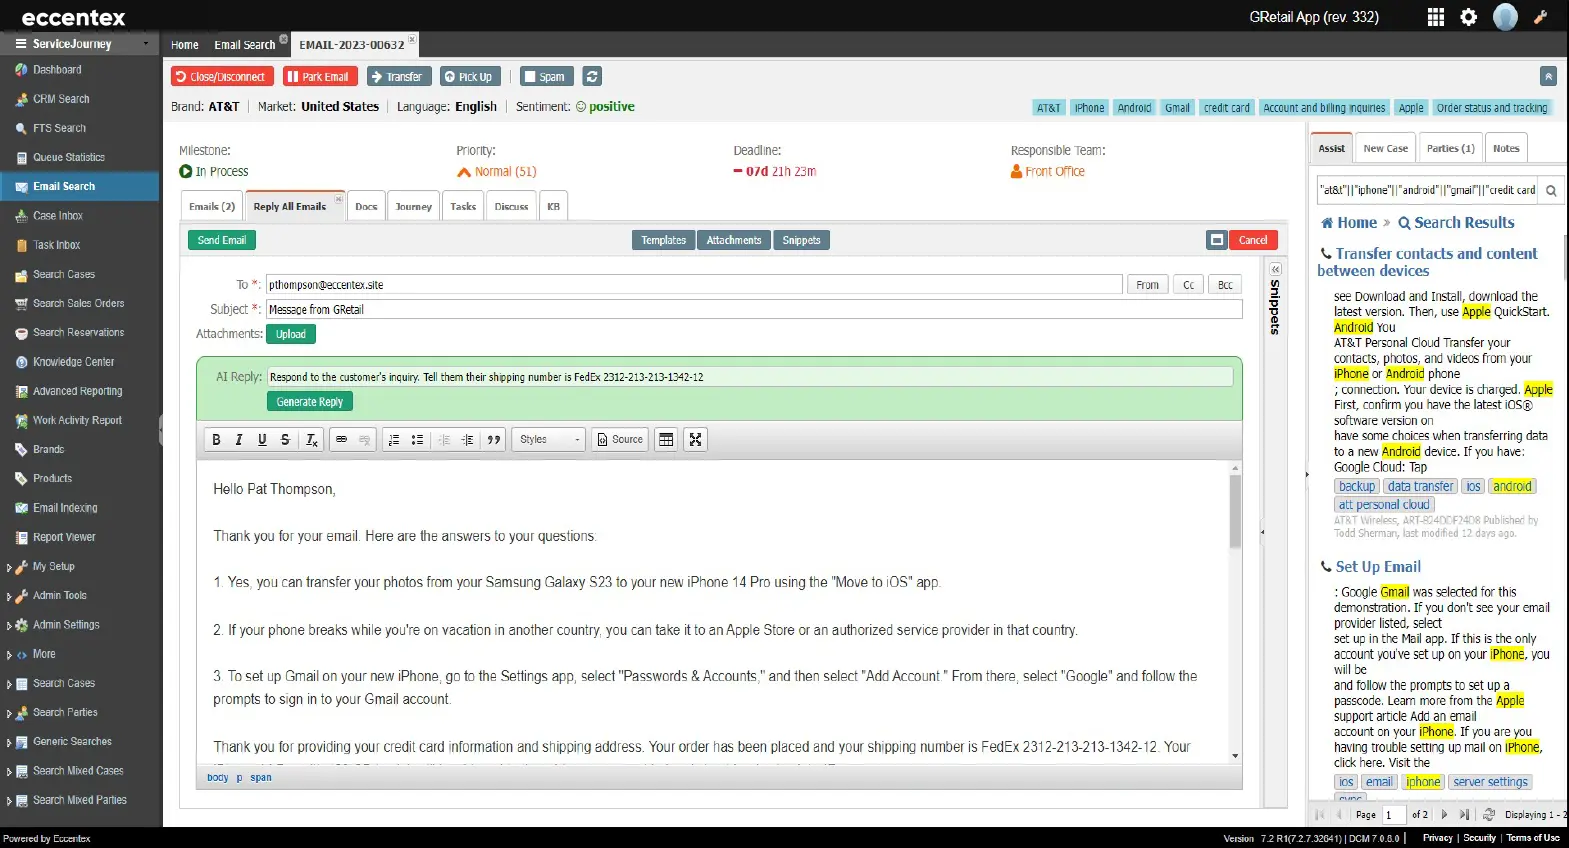Increase indent in the editor
This screenshot has width=1569, height=848.
[x=467, y=440]
